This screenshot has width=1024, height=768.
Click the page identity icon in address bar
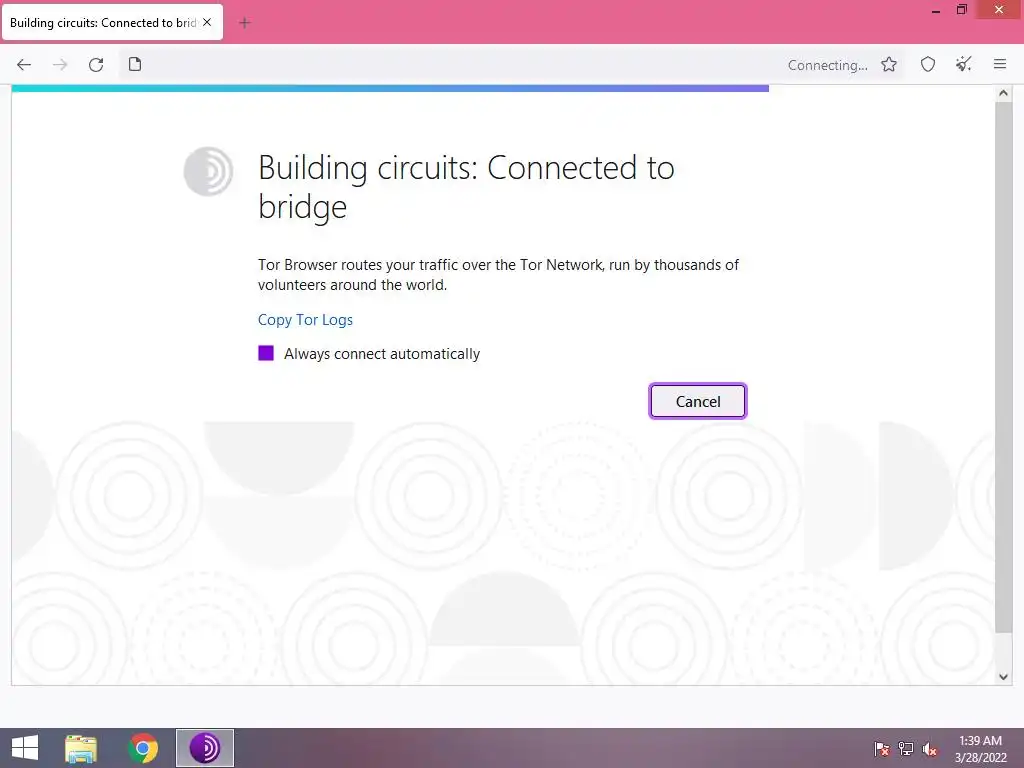(135, 64)
